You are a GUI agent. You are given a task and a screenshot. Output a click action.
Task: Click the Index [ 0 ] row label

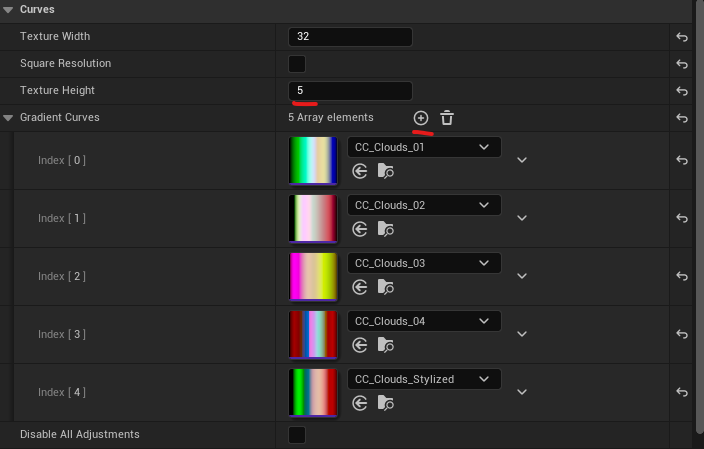click(x=62, y=160)
